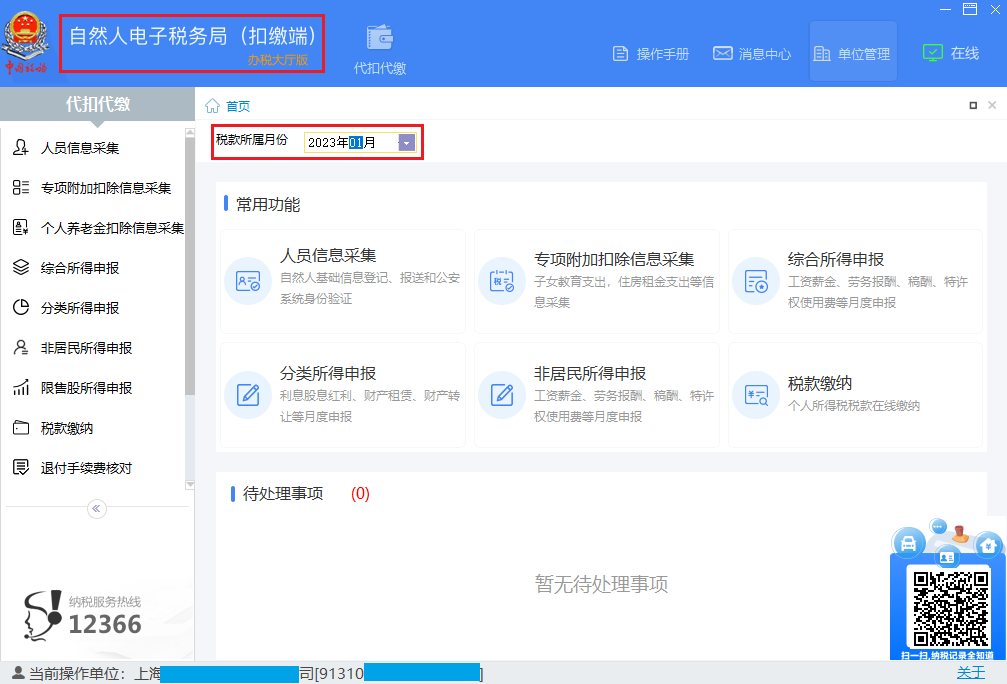Select 退付手续费核对 from the sidebar
This screenshot has width=1007, height=684.
(86, 467)
